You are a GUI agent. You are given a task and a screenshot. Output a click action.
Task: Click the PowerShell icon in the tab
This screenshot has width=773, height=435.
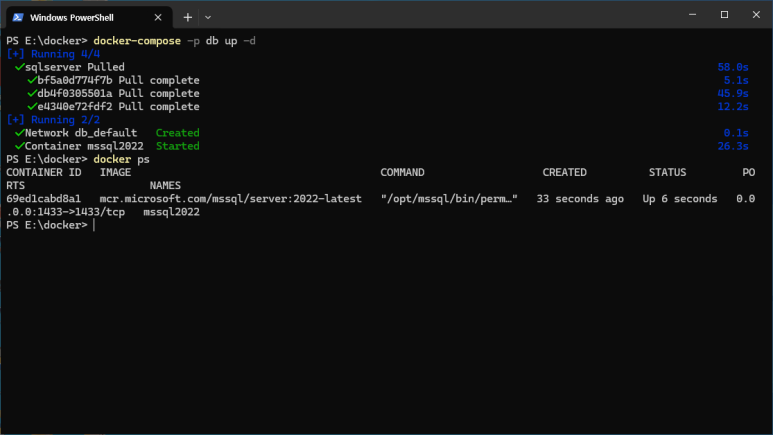[x=18, y=17]
